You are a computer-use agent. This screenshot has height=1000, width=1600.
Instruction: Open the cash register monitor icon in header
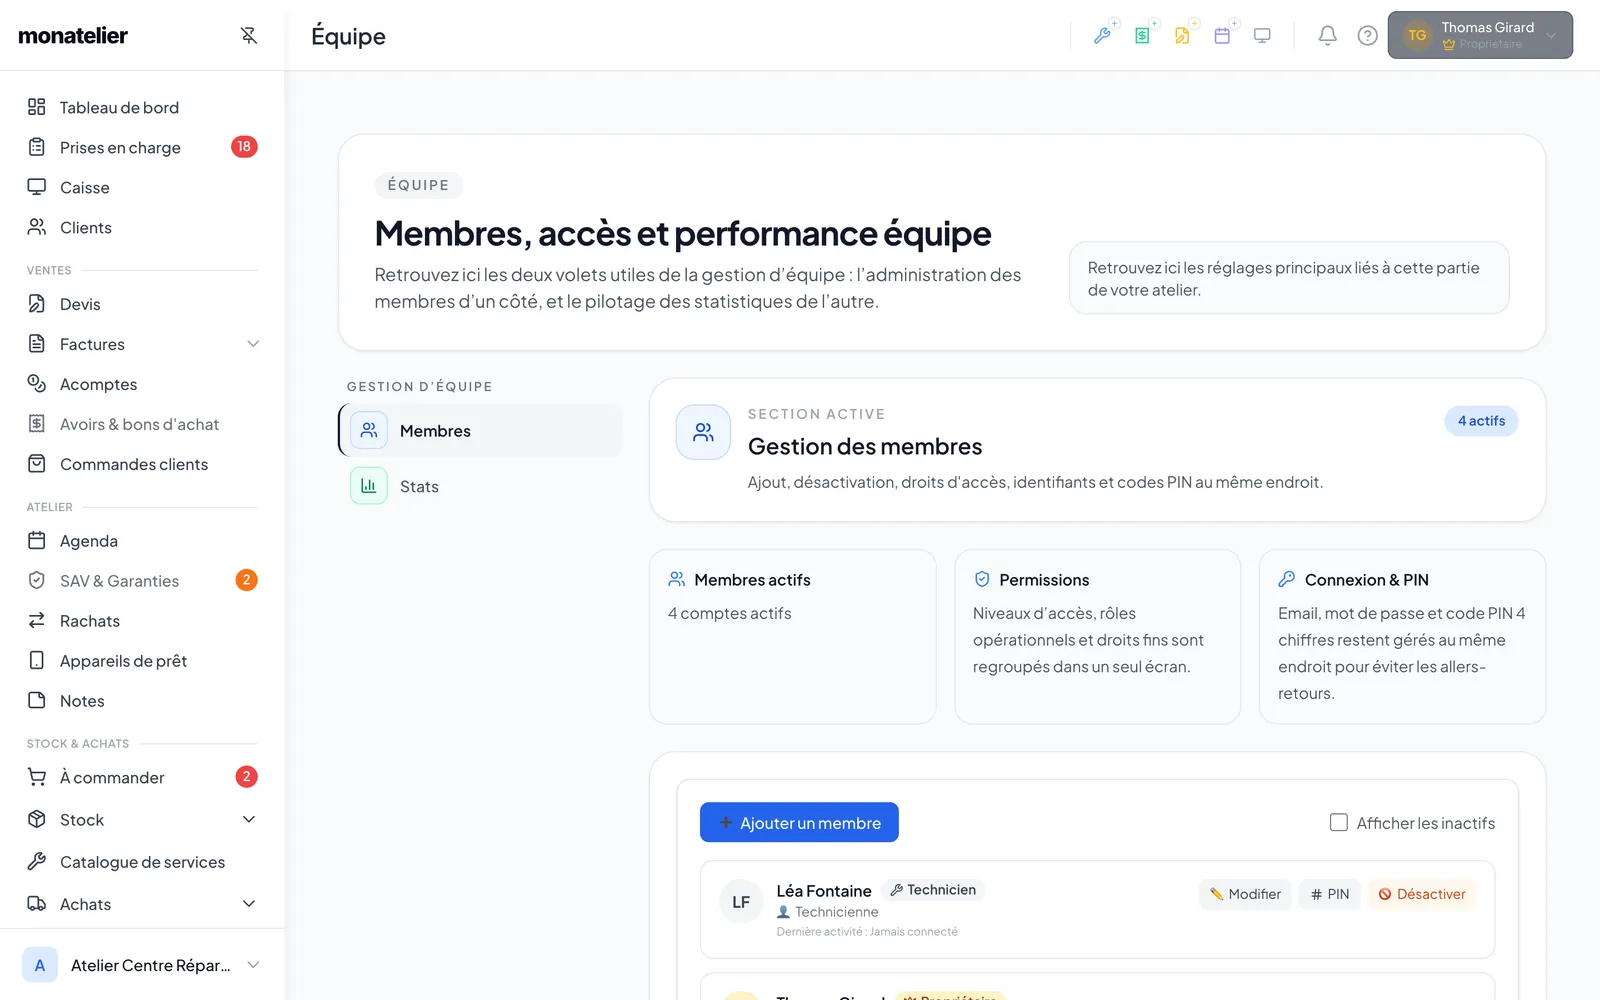(x=1262, y=35)
